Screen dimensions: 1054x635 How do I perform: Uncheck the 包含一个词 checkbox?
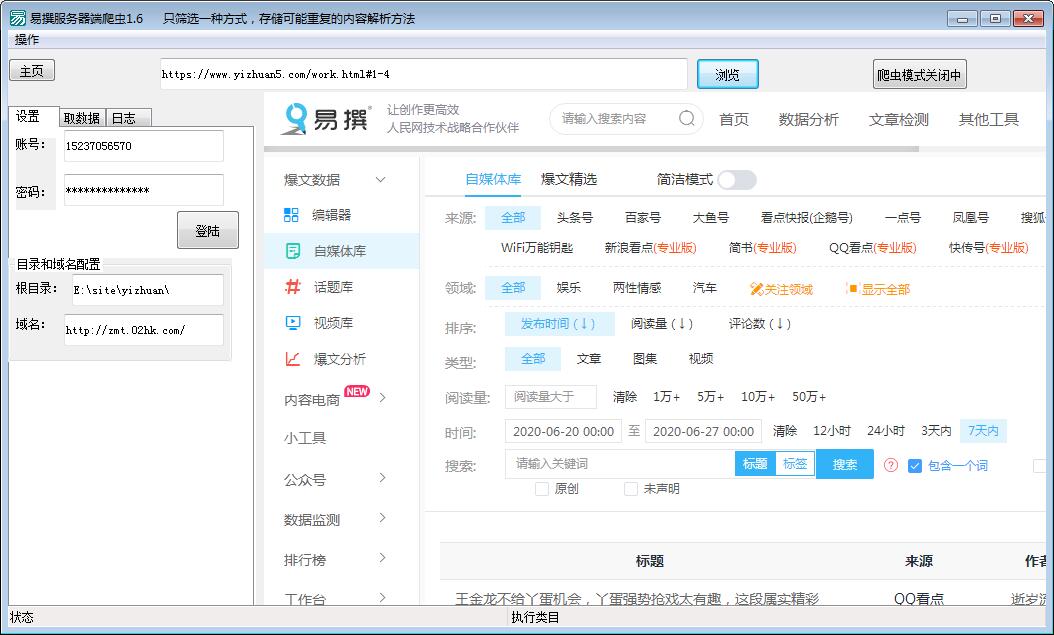point(914,465)
